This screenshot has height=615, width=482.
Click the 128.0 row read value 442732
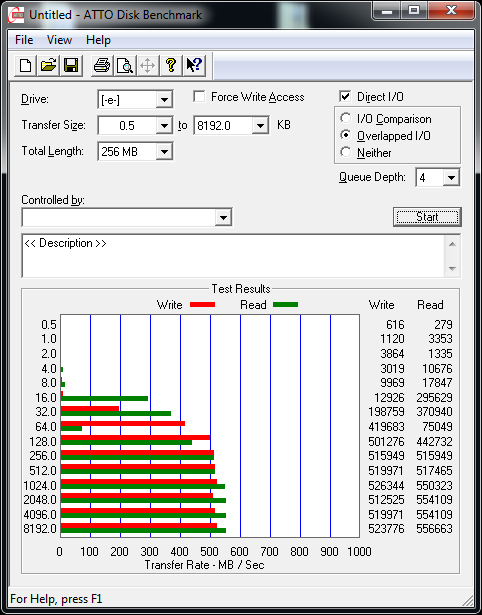(x=434, y=442)
